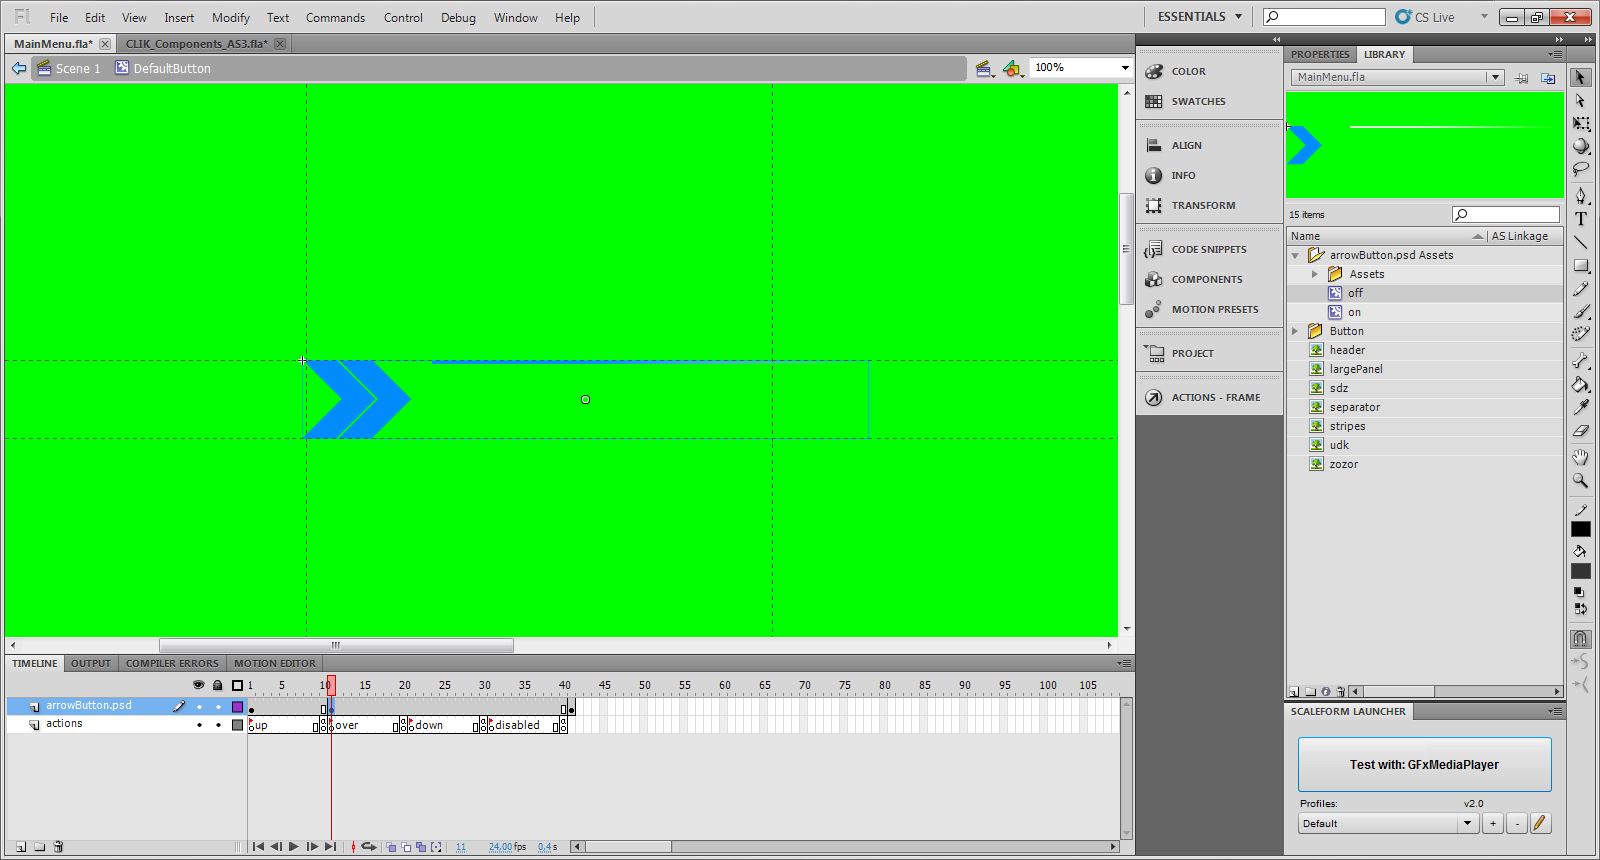Click the new layer icon in timeline
Image resolution: width=1600 pixels, height=860 pixels.
point(21,847)
